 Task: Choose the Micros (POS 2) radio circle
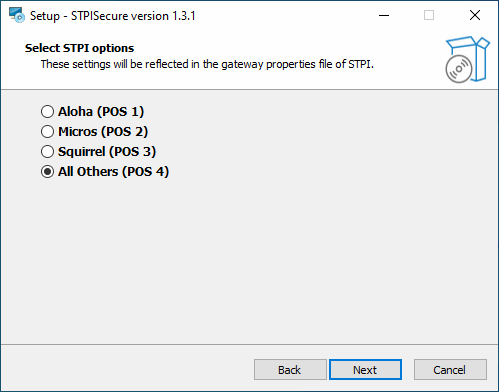pos(47,132)
